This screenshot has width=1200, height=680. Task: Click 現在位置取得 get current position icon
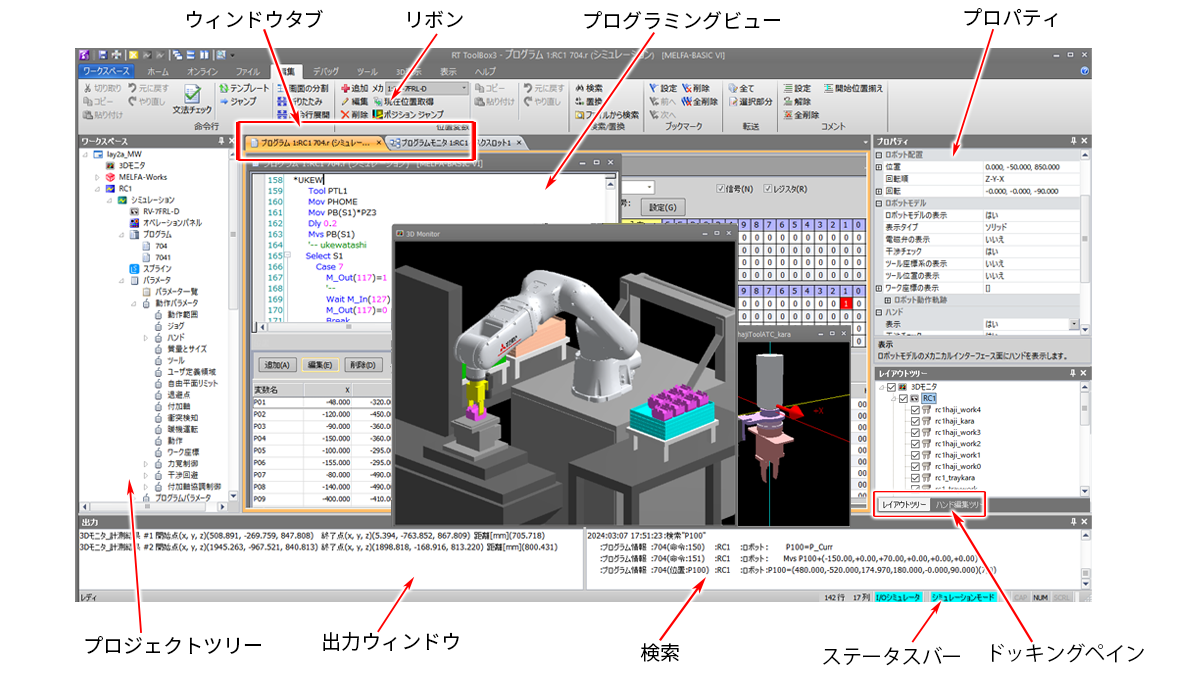[378, 101]
